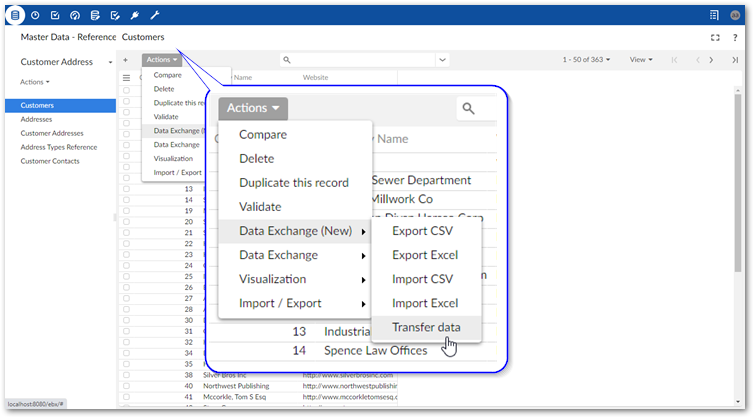Viewport: 754px width, 418px height.
Task: Click the plus icon to add record
Action: pos(125,60)
